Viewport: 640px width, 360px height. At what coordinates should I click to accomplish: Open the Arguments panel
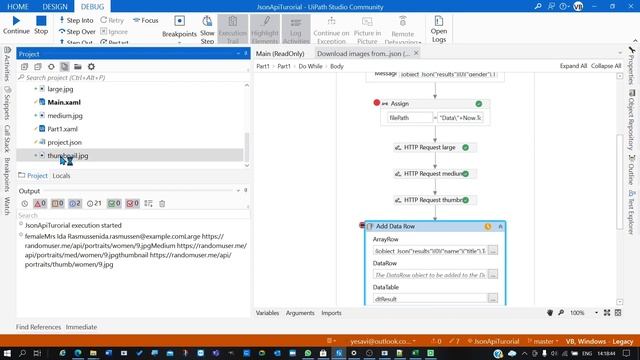(x=300, y=313)
